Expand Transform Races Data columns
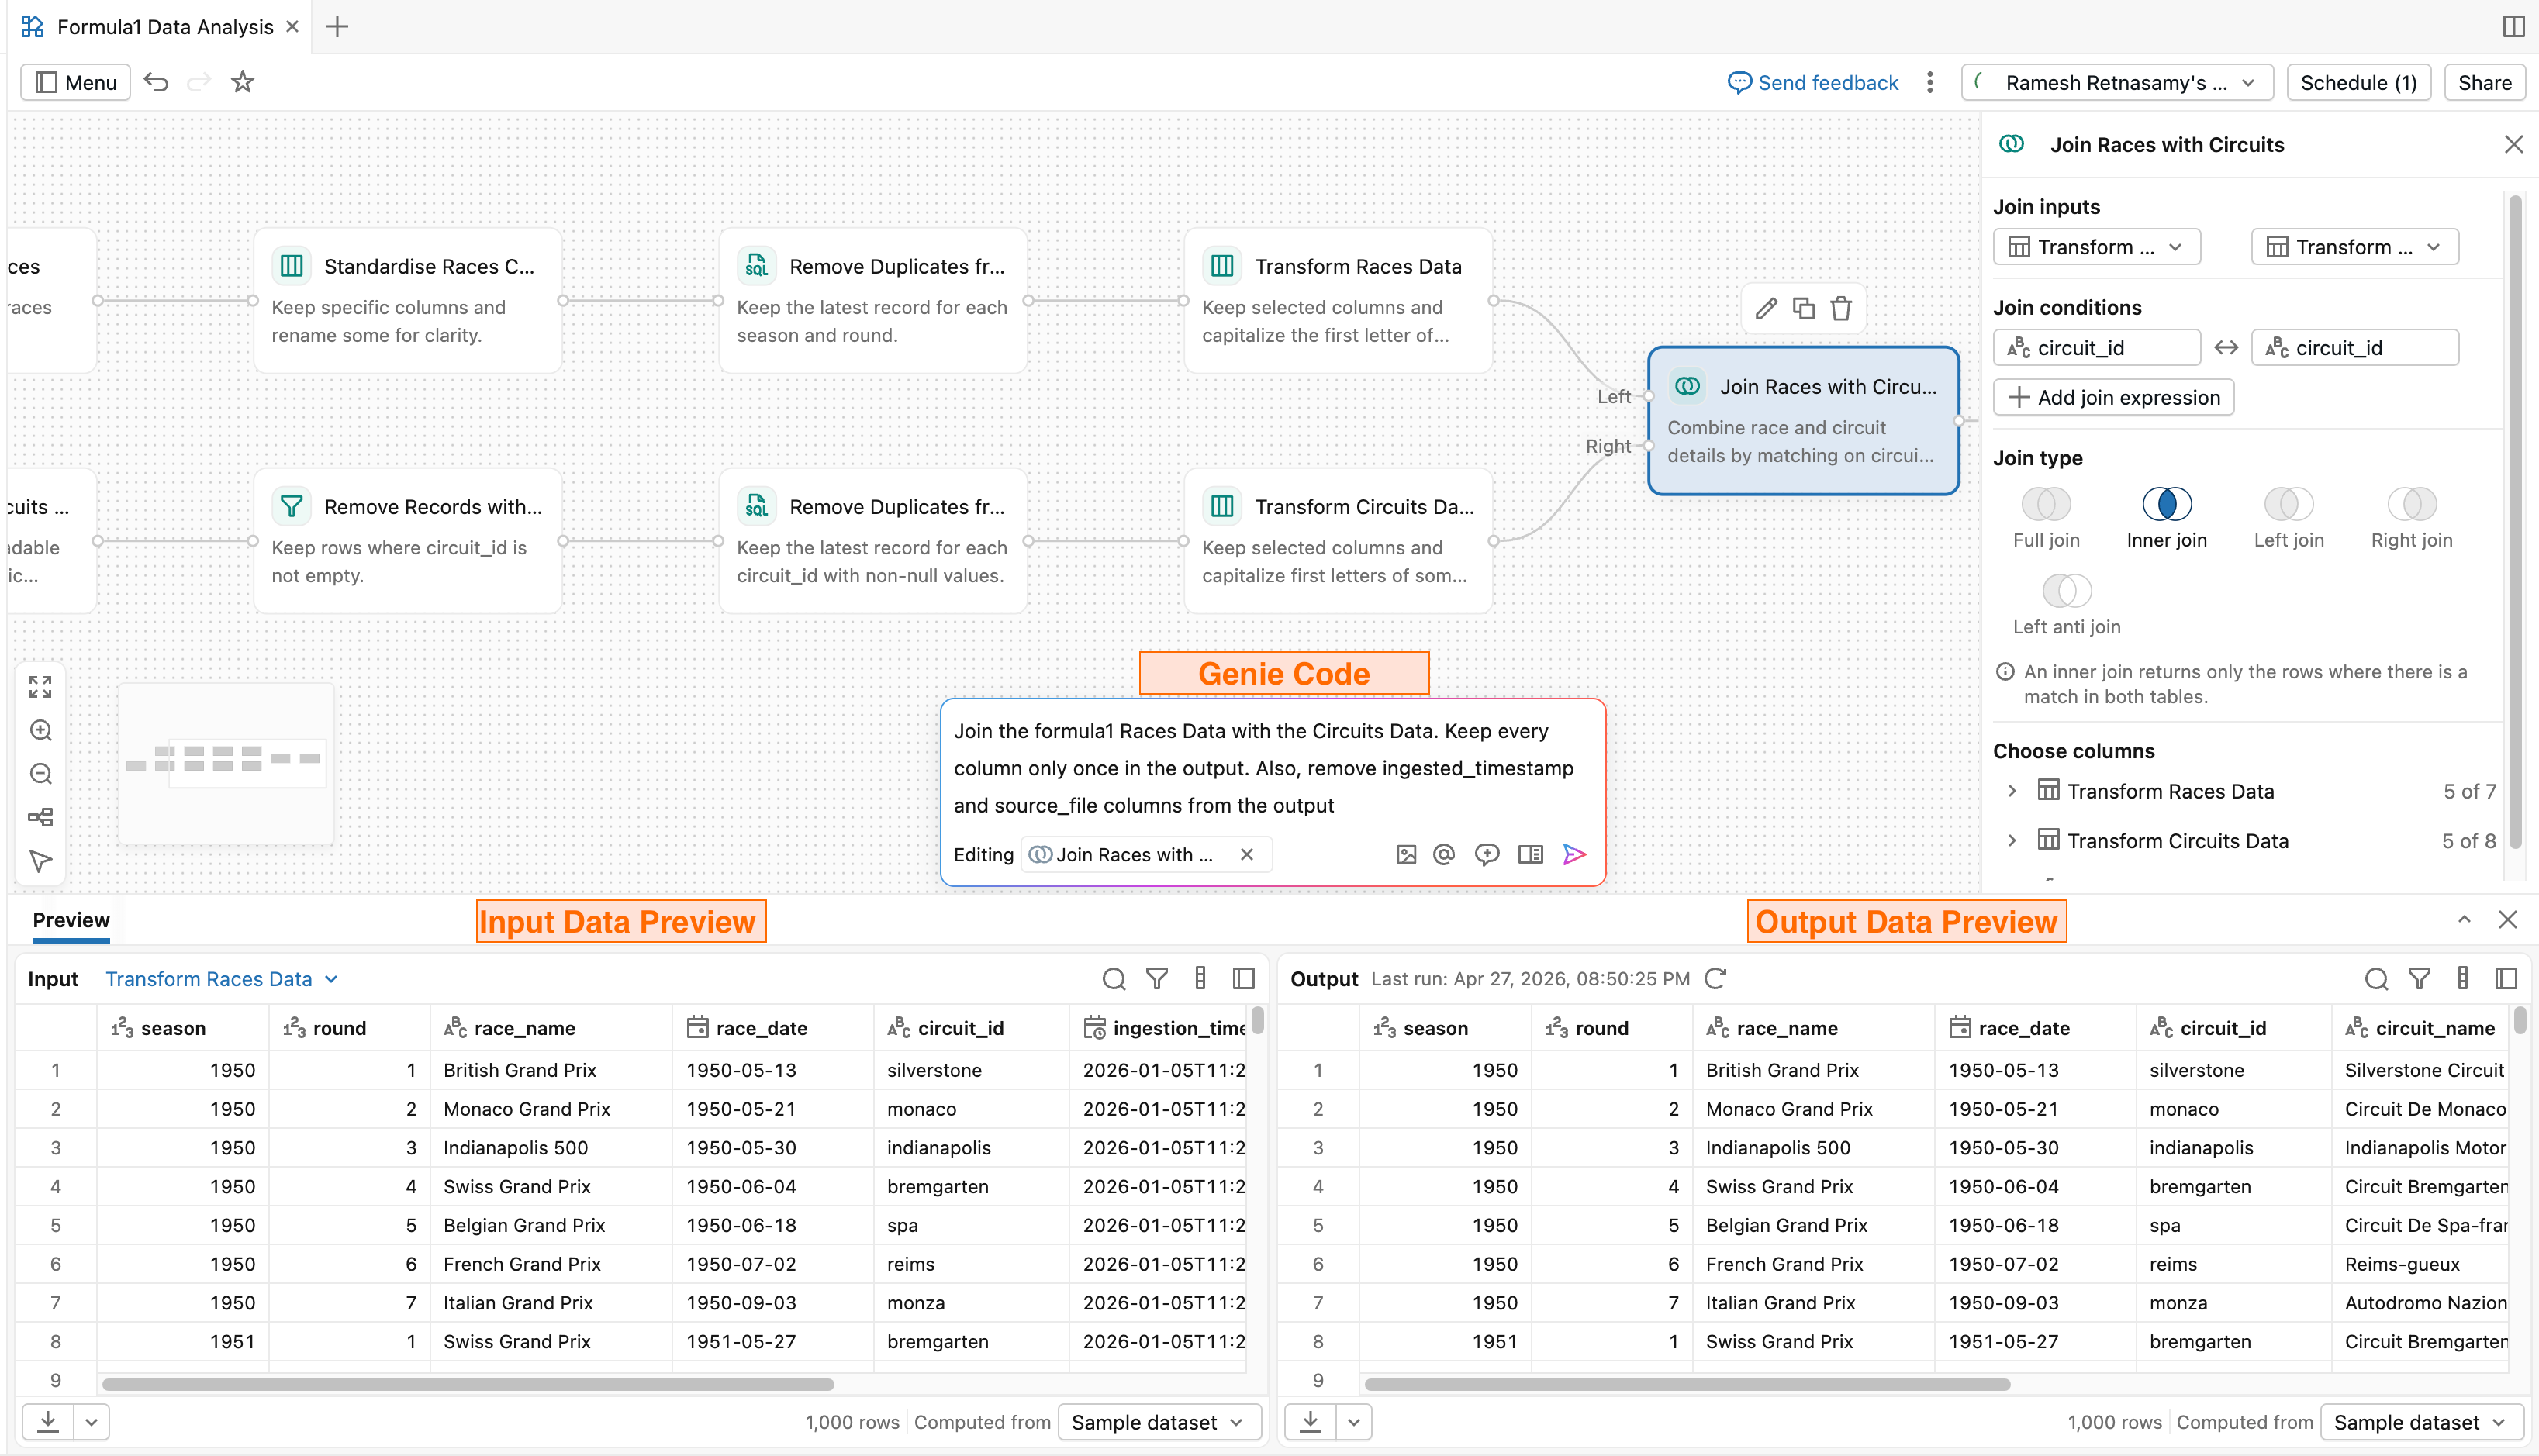Viewport: 2539px width, 1456px height. [2012, 791]
